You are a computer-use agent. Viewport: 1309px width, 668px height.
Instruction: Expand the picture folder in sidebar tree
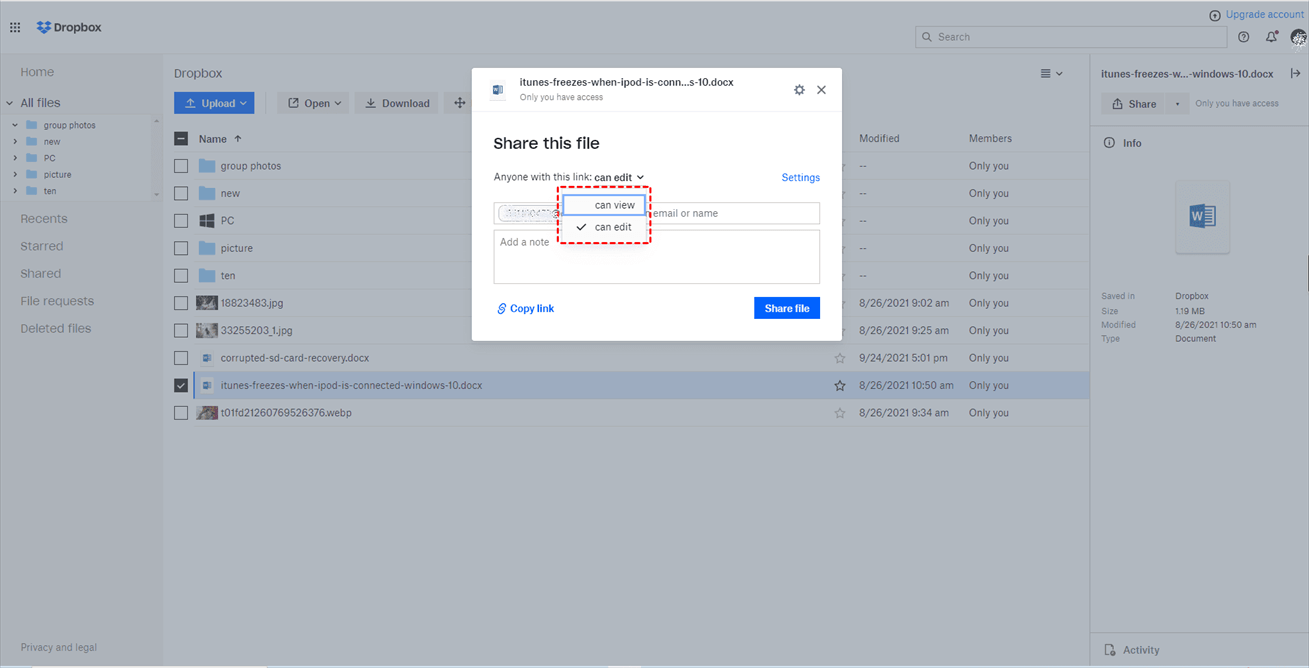[x=15, y=174]
